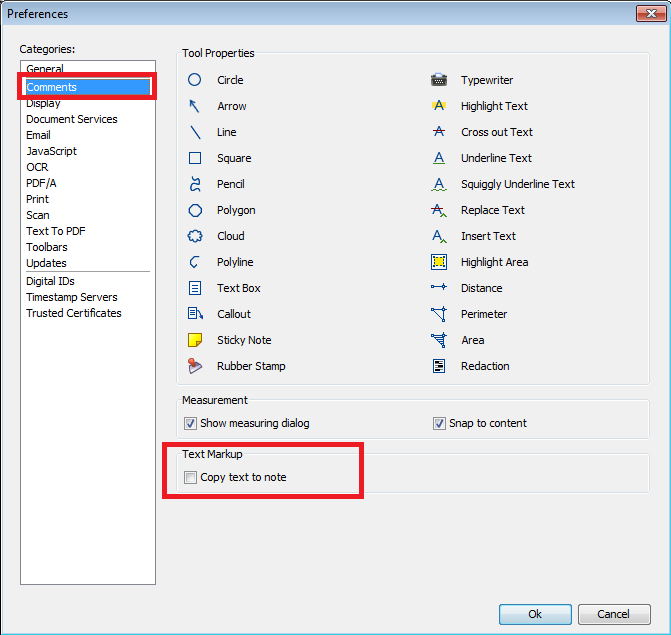Disable Show measuring dialog checkbox

tap(190, 424)
